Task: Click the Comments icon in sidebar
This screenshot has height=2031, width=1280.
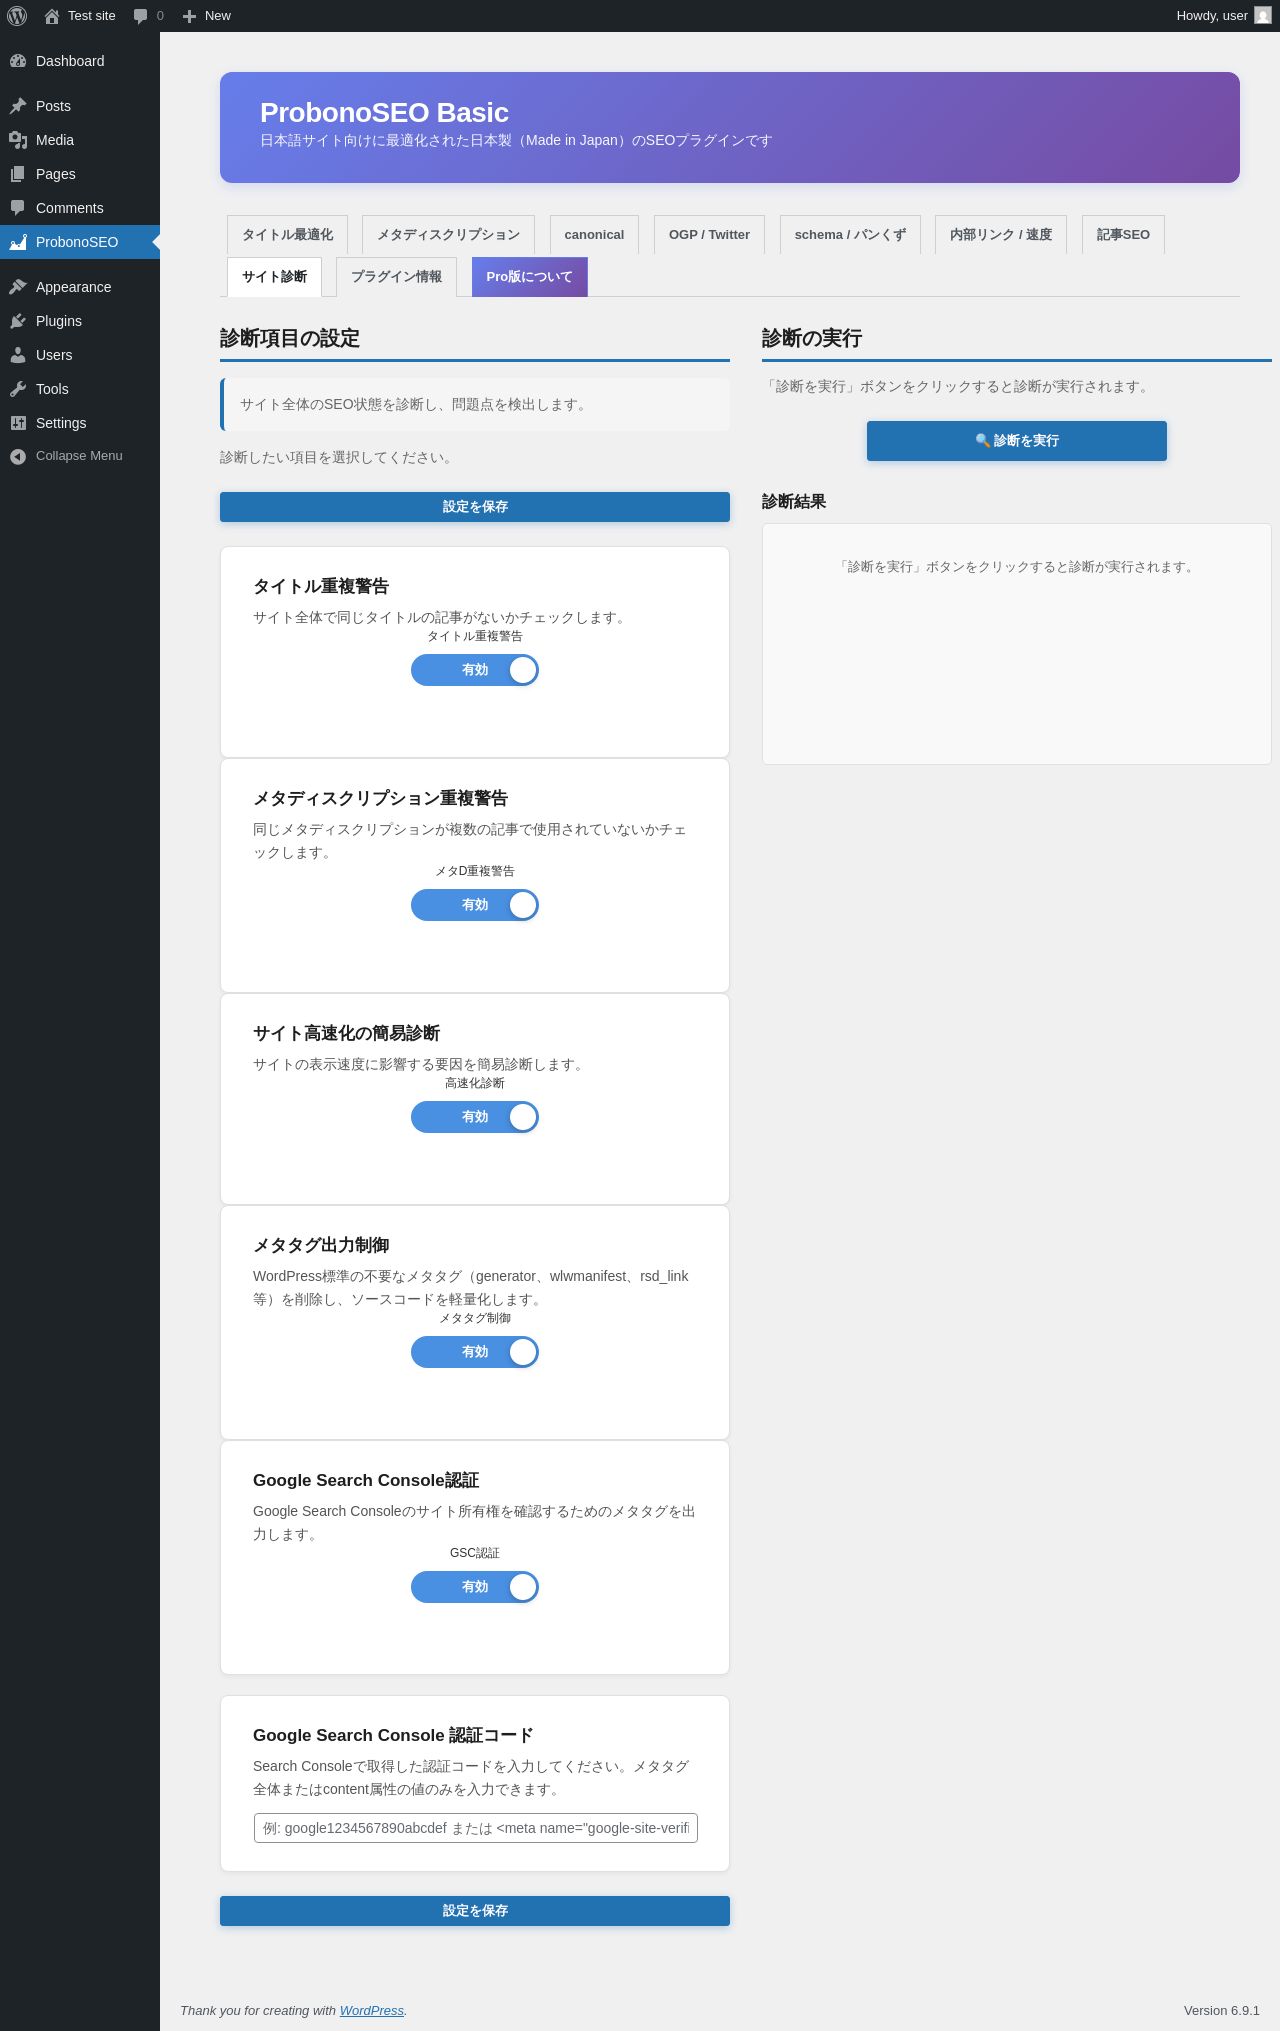Action: tap(18, 208)
